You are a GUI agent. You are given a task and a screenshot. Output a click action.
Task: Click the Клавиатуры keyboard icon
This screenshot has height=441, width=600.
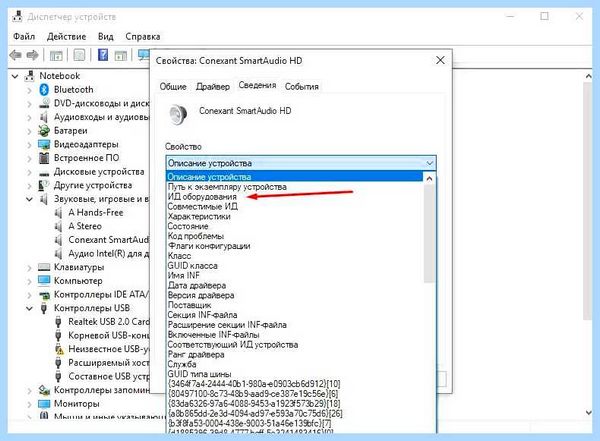(x=44, y=267)
